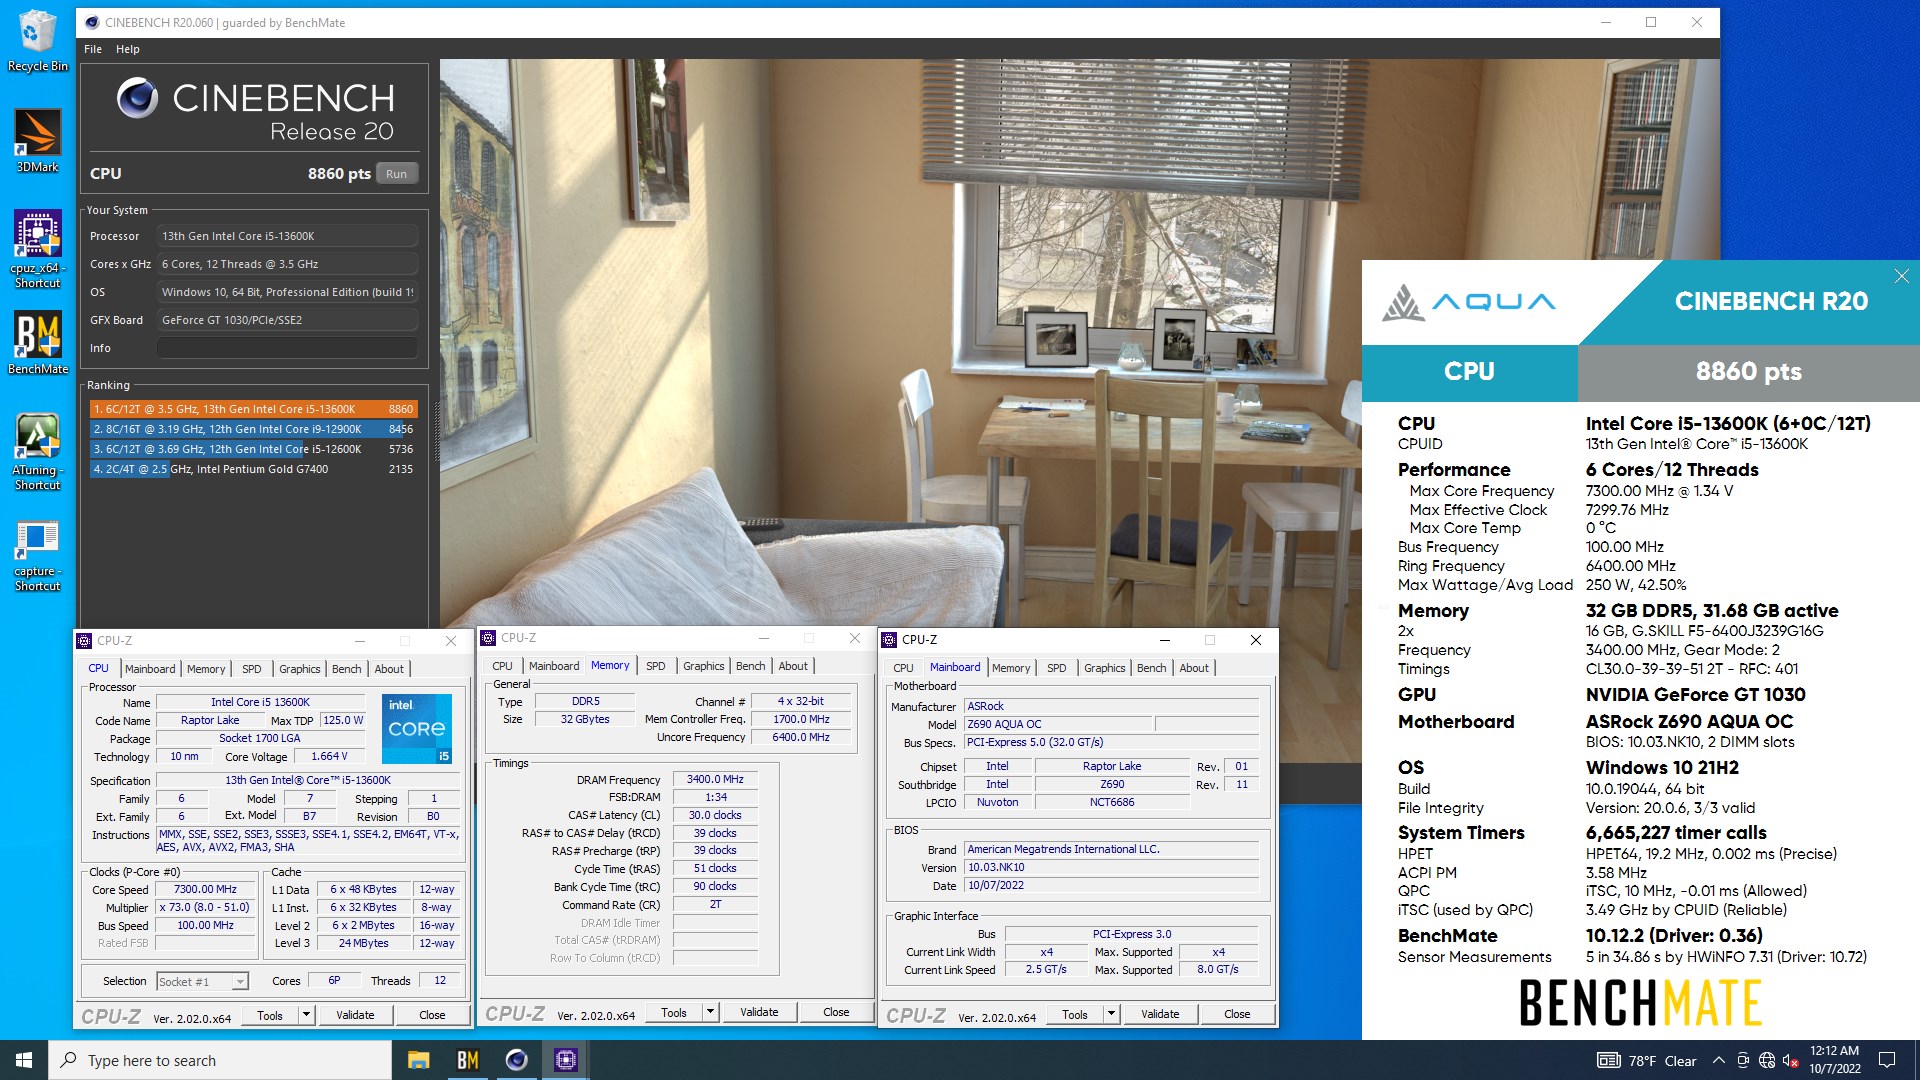
Task: Expand Tools dropdown arrow in middle CPU-Z
Action: click(x=710, y=1012)
